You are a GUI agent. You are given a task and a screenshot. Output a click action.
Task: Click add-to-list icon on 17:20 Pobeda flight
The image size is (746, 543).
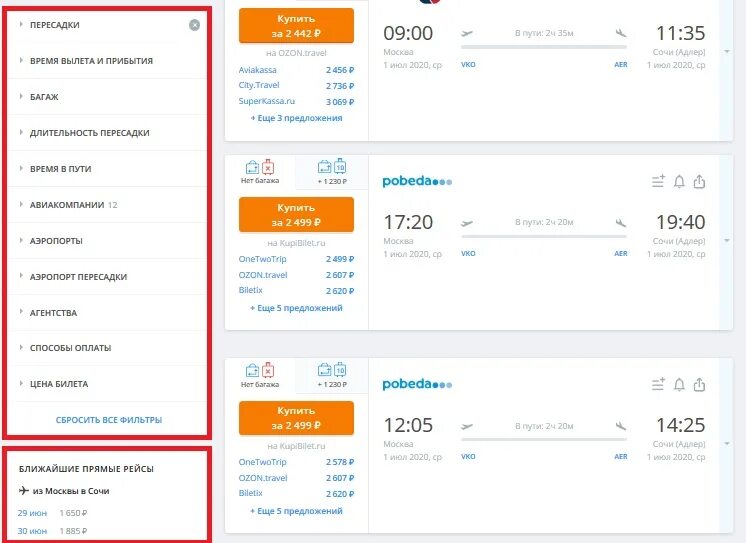tap(658, 181)
